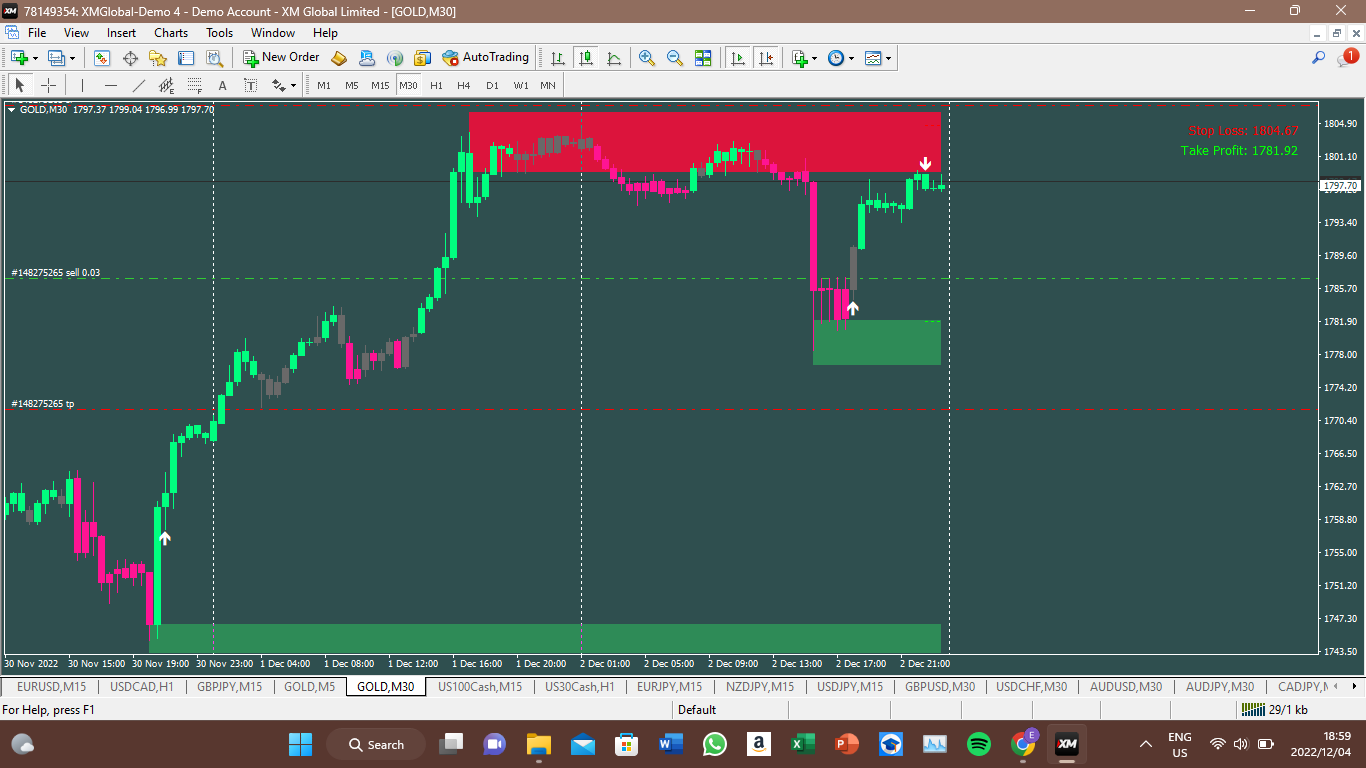Select the text label 'T' tool
Screen dimensions: 1366x768
coord(250,85)
